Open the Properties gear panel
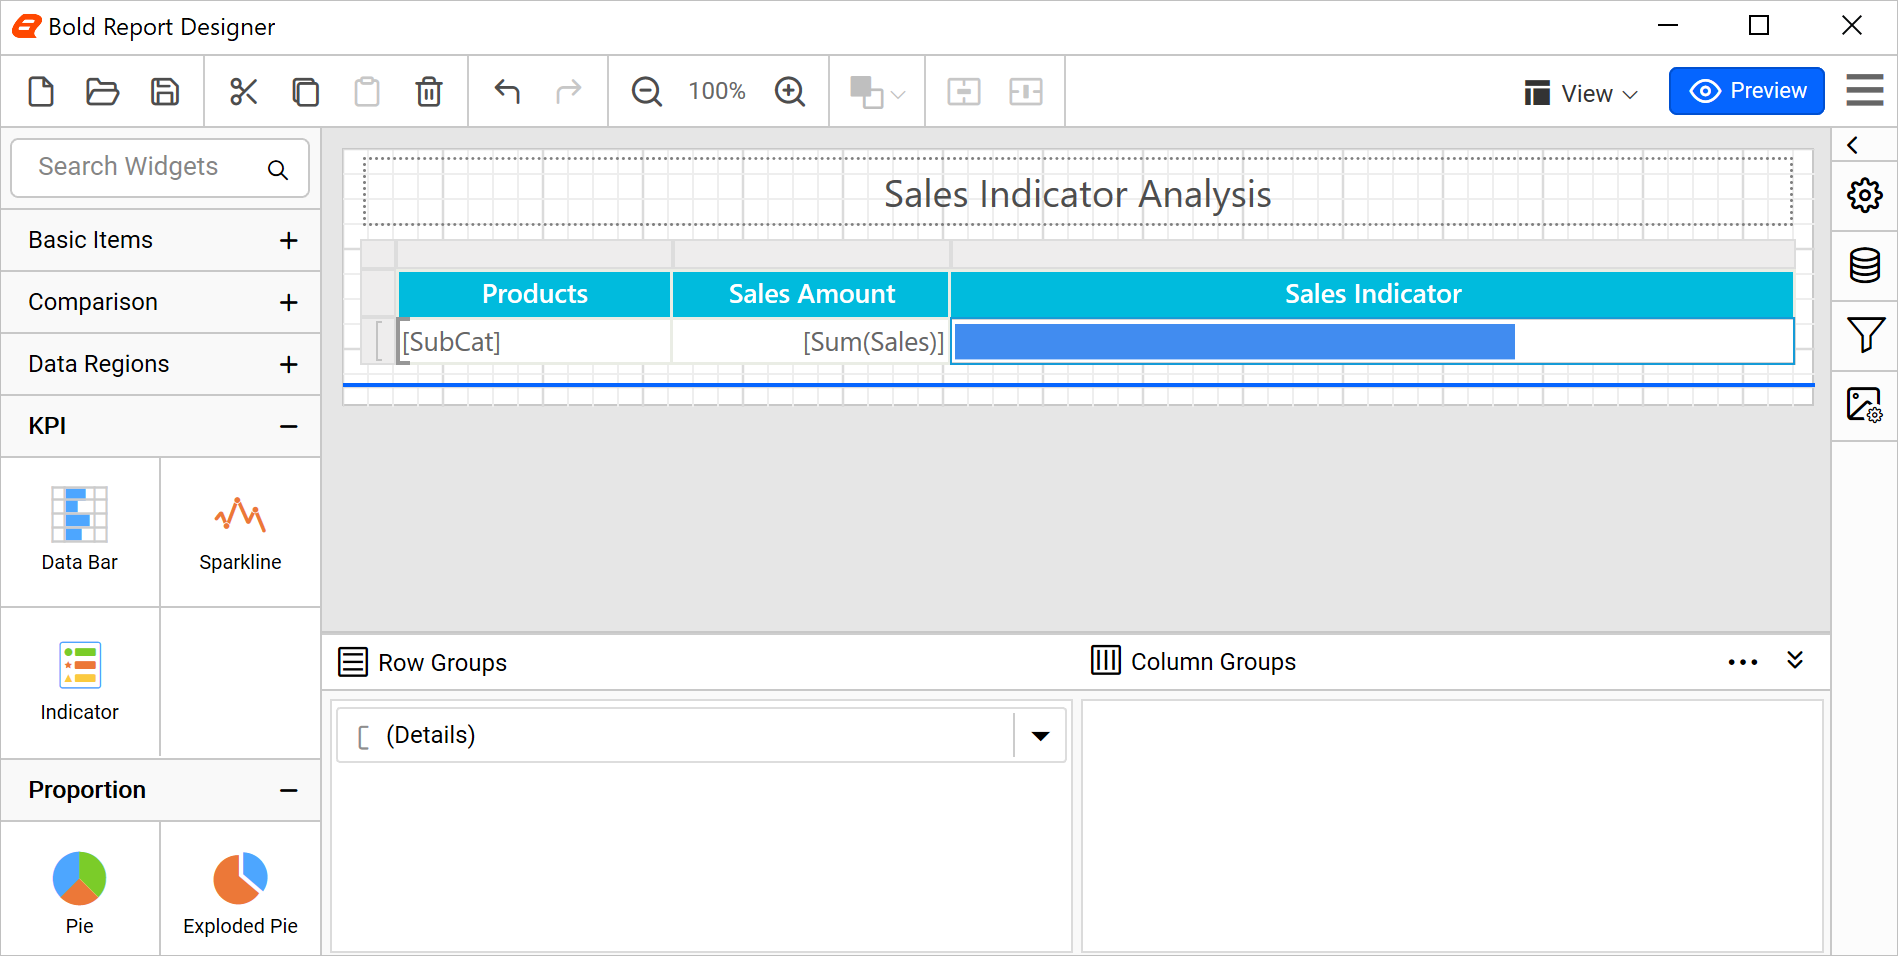The image size is (1898, 956). click(1865, 195)
